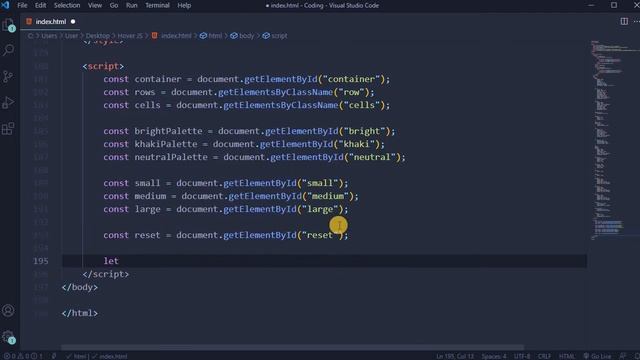Click the Go Live status bar button
Viewport: 640px width, 360px height.
click(598, 356)
